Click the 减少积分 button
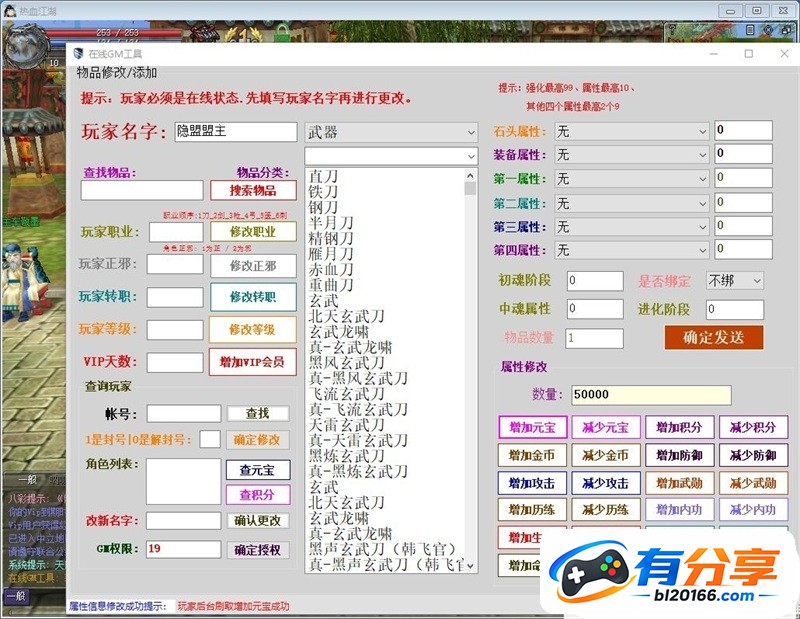Screen dimensions: 800x619 pyautogui.click(x=753, y=427)
